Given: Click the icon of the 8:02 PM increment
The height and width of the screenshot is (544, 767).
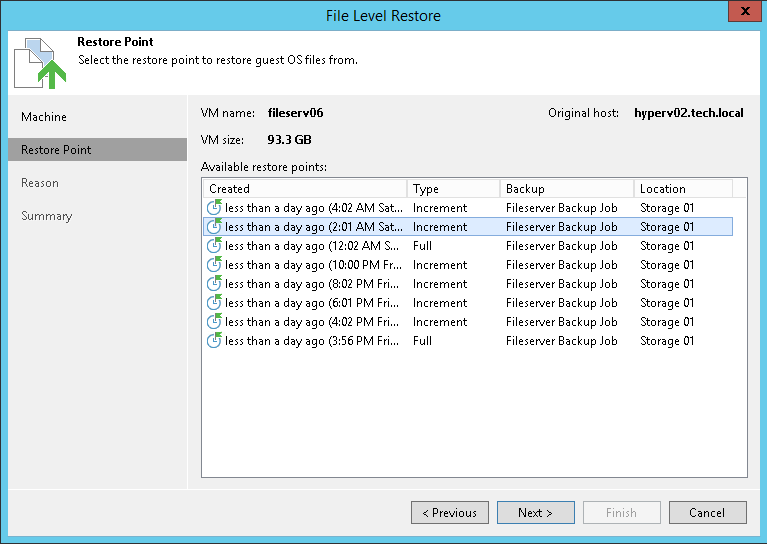Looking at the screenshot, I should (x=214, y=284).
